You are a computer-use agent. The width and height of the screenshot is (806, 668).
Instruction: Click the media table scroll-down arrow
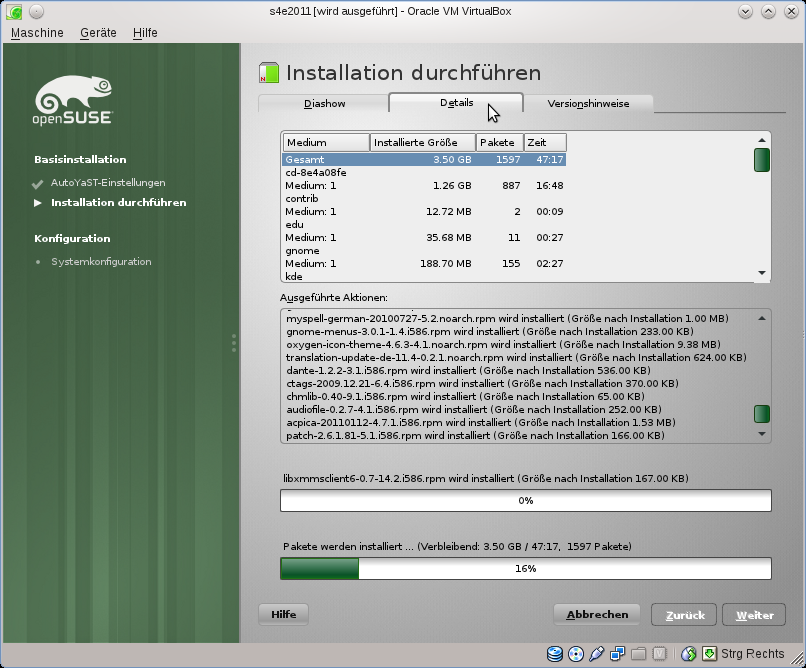pyautogui.click(x=762, y=273)
